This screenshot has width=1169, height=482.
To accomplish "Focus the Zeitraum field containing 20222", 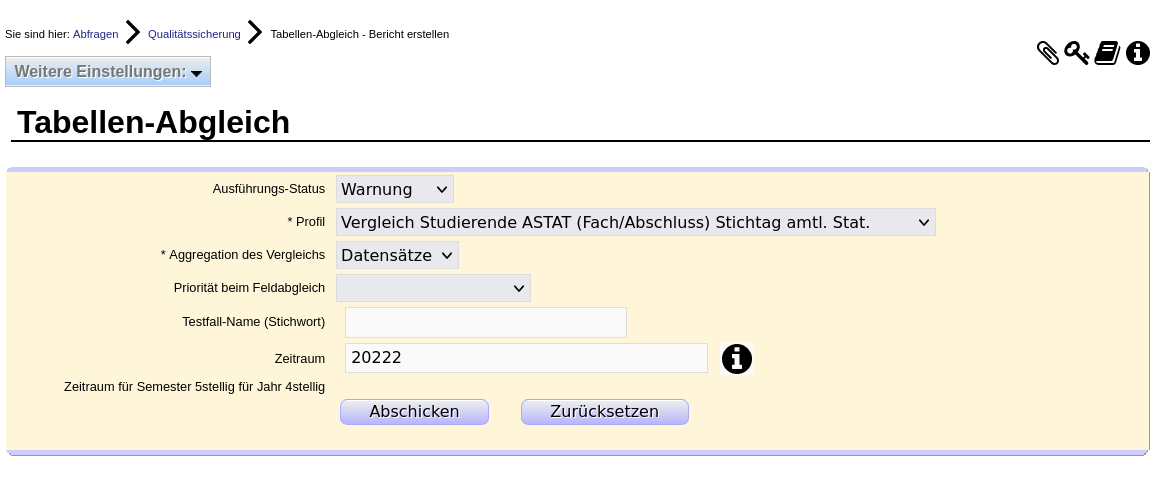I will pyautogui.click(x=526, y=358).
